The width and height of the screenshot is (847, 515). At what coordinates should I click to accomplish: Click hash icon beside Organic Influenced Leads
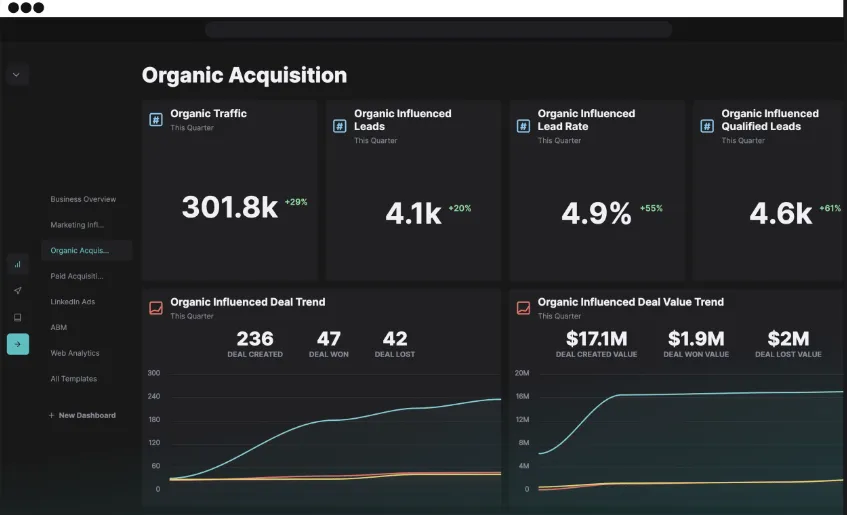click(339, 126)
